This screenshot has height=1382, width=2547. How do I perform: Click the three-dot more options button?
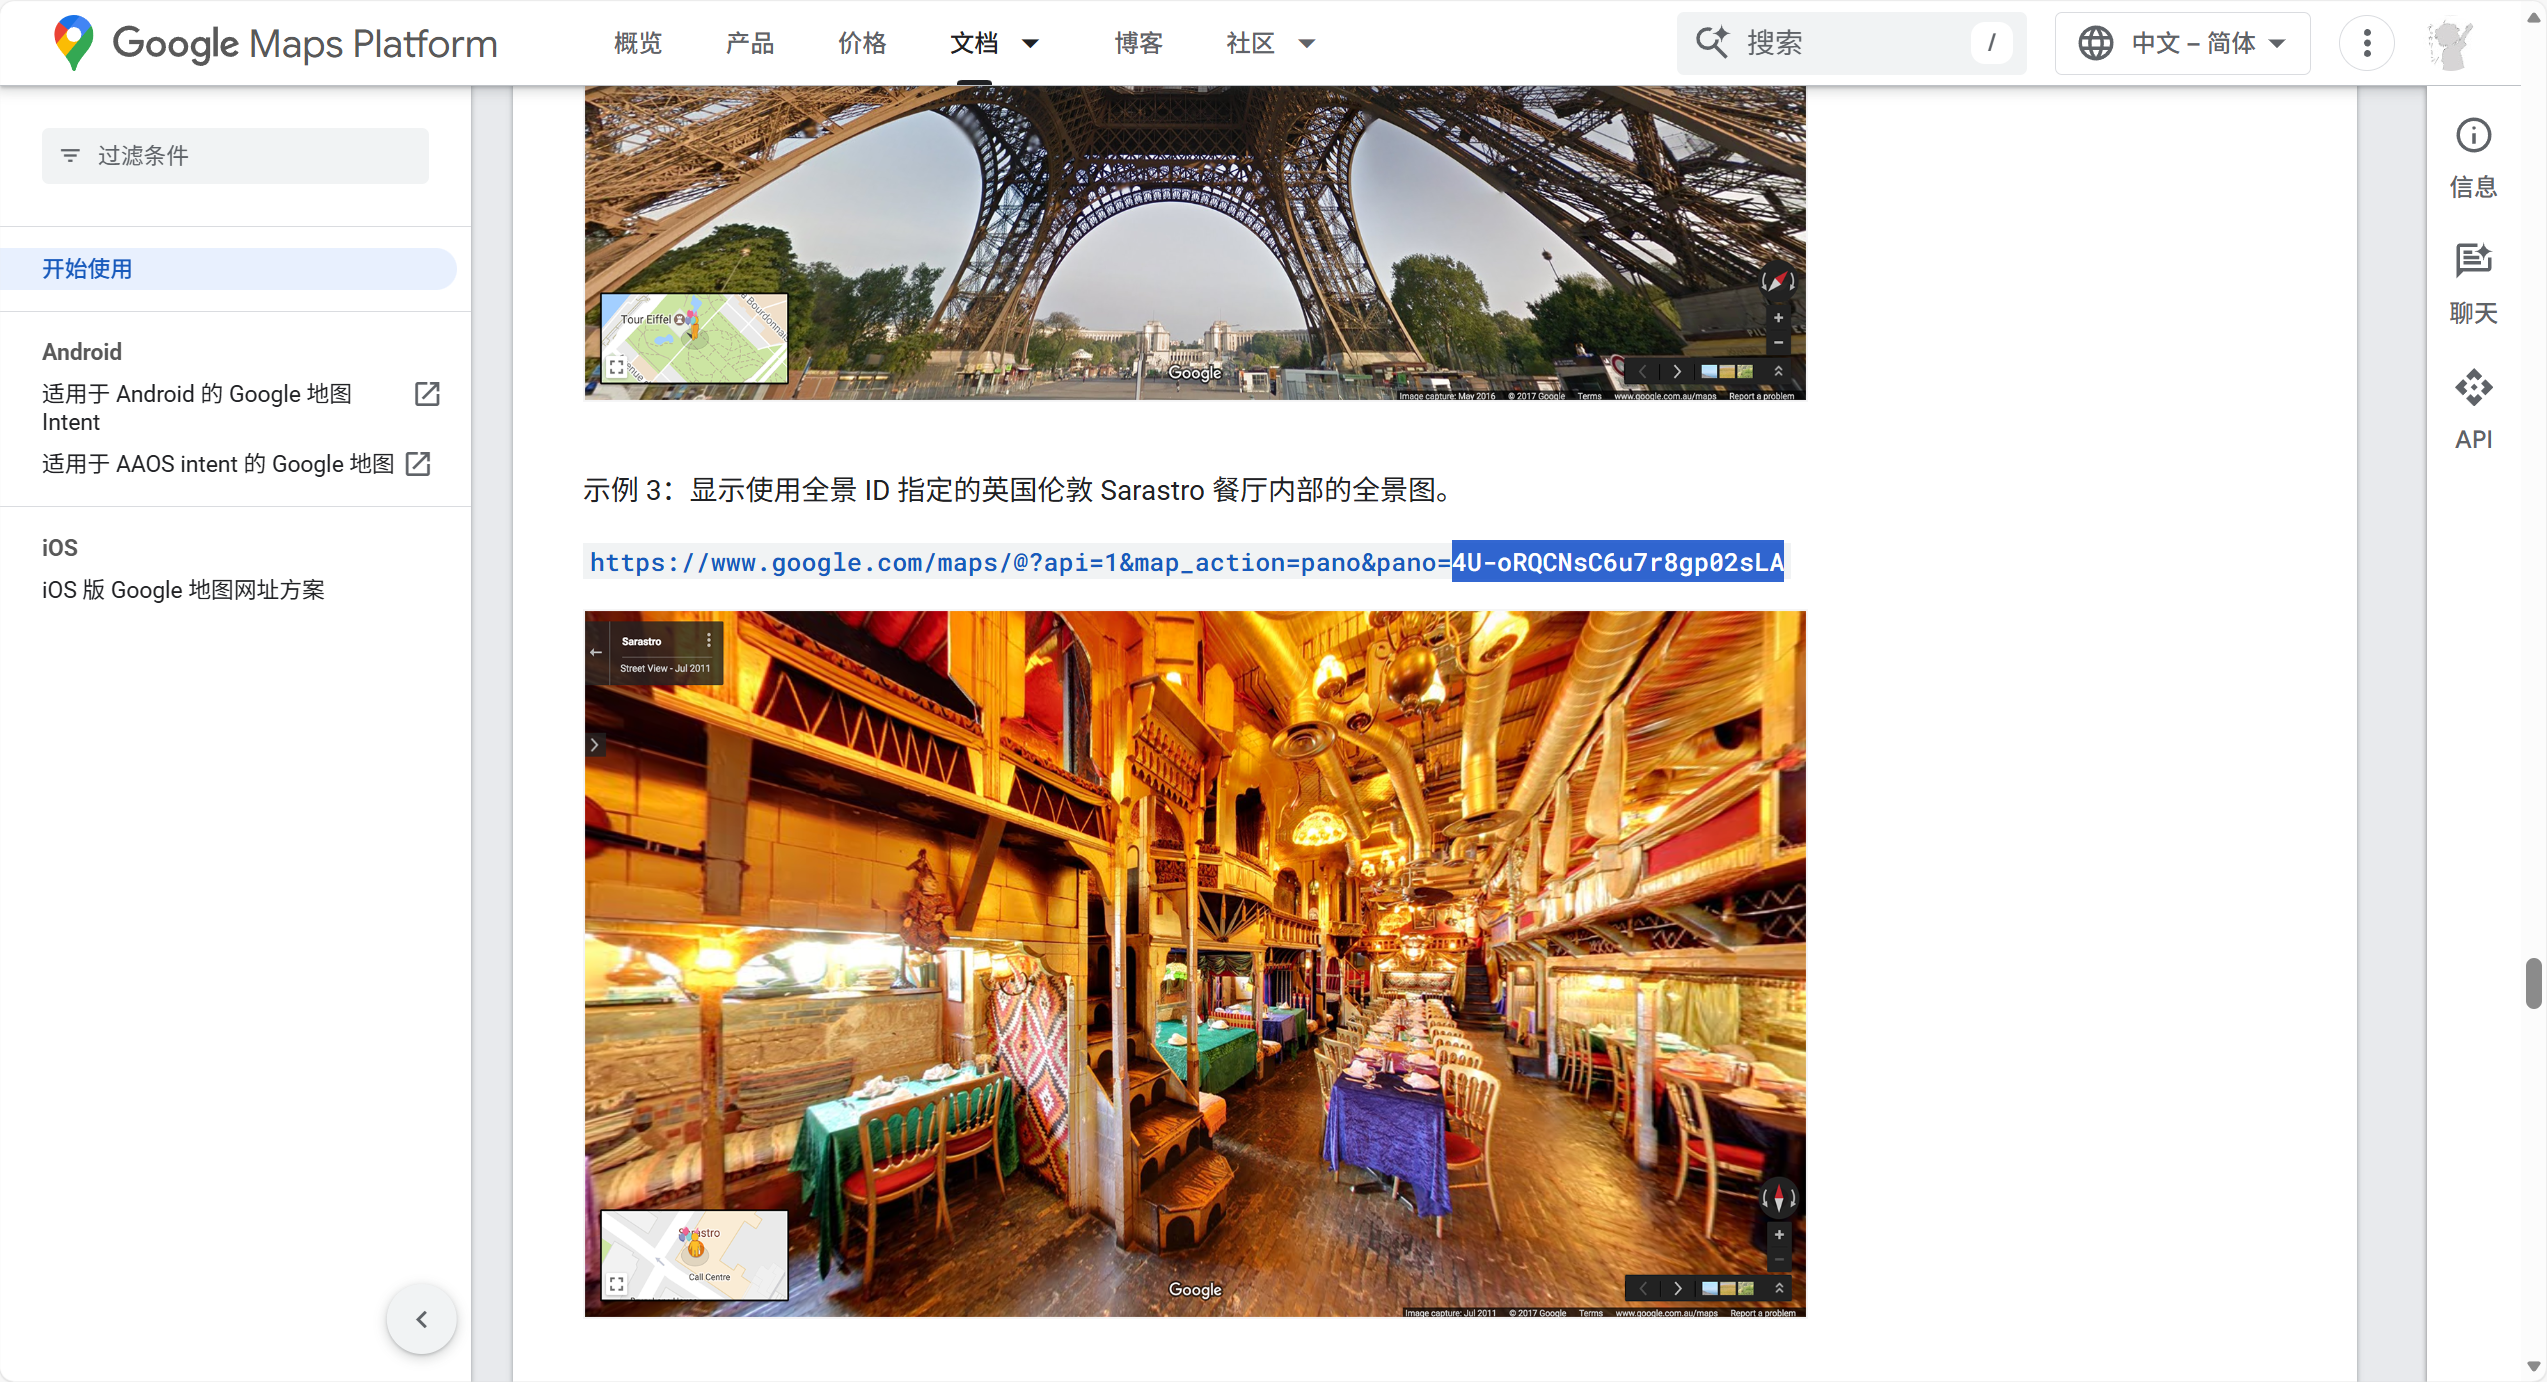pos(2366,43)
